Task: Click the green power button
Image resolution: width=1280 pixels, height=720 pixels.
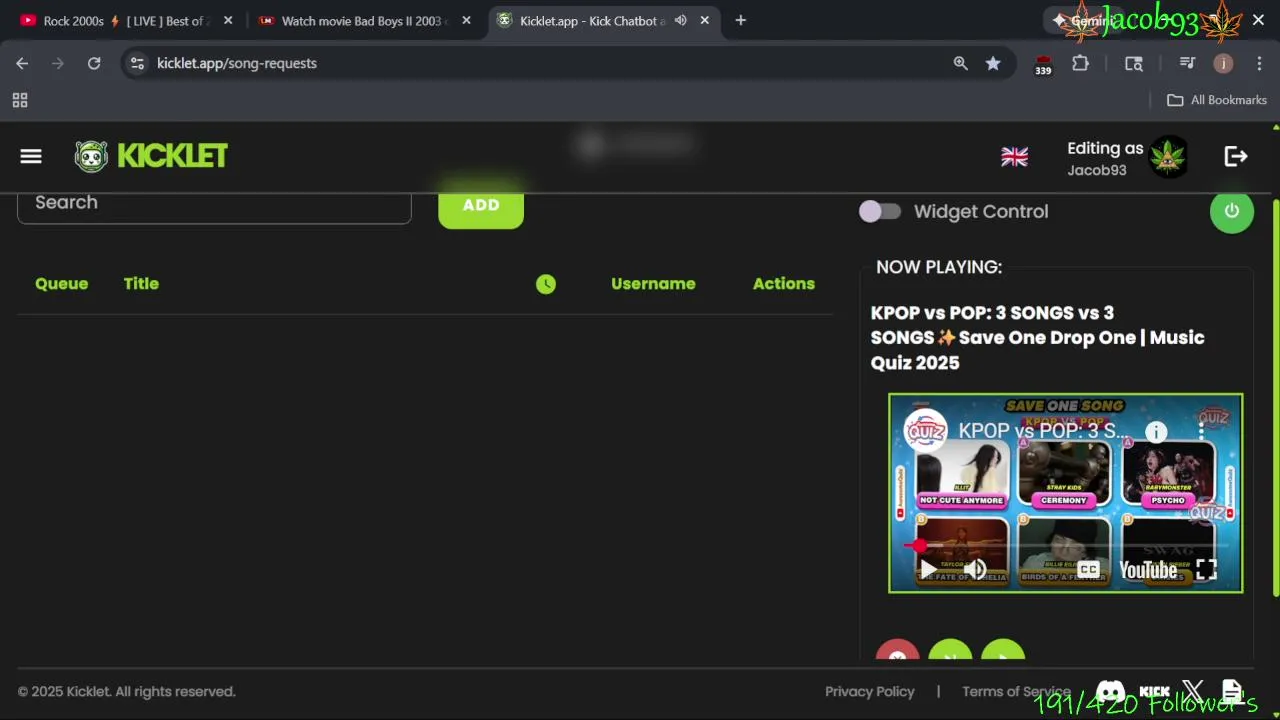Action: 1232,211
